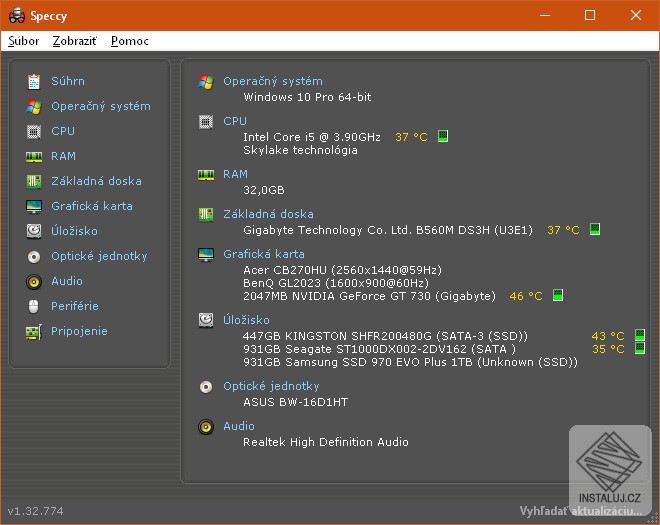This screenshot has height=525, width=660.
Task: Open Periférie section from sidebar
Action: [75, 306]
